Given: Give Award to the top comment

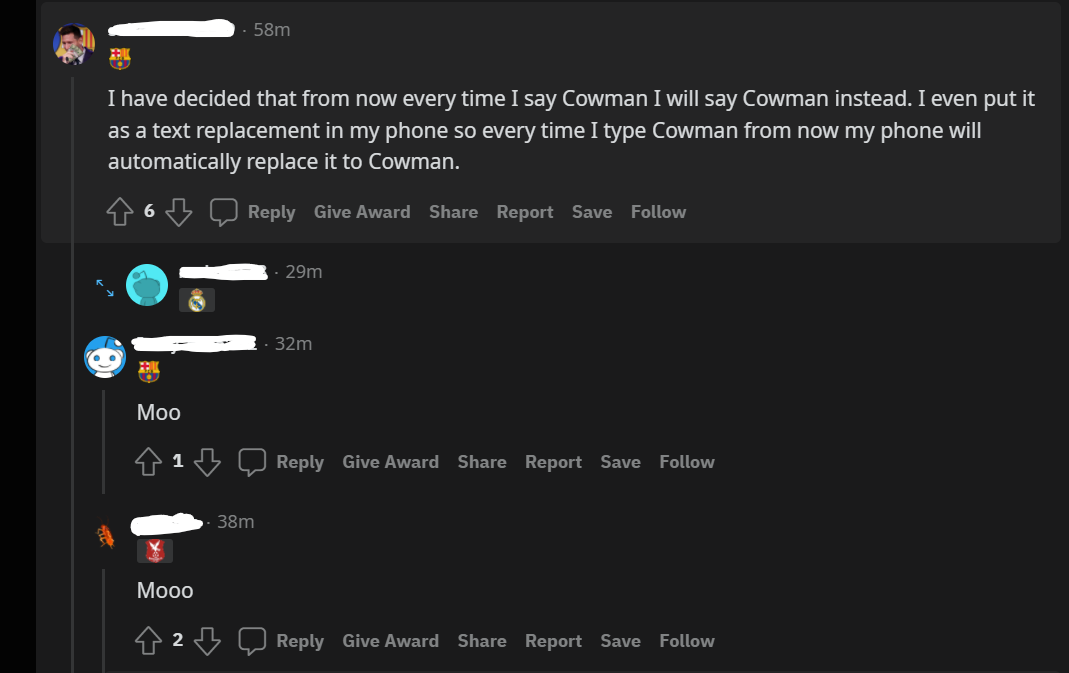Looking at the screenshot, I should click(x=362, y=211).
